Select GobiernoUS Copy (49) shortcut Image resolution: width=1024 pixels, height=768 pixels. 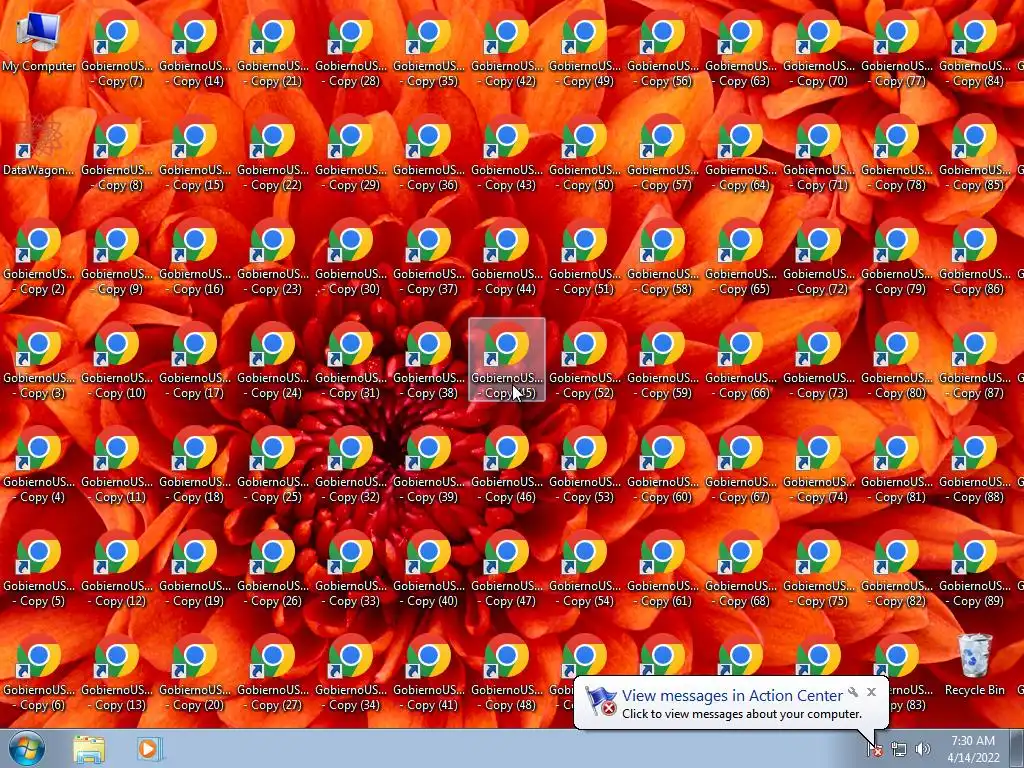point(585,49)
